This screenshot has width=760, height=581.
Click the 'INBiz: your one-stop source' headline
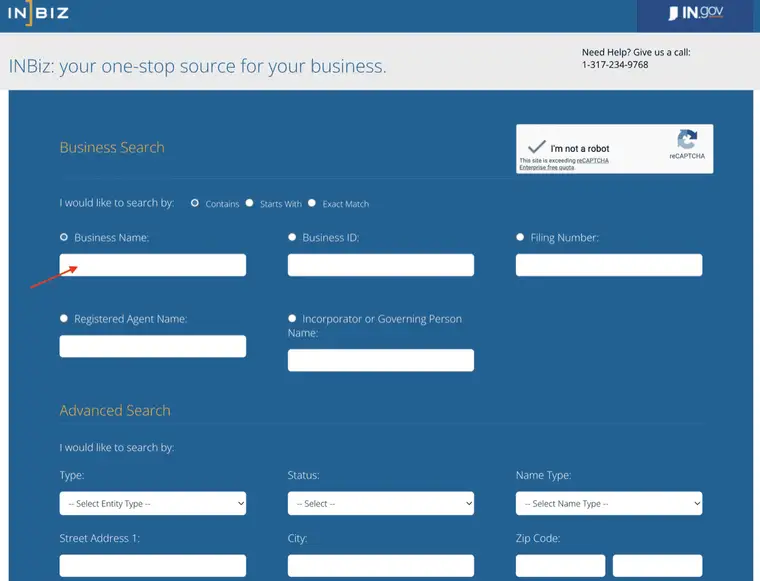pos(198,66)
